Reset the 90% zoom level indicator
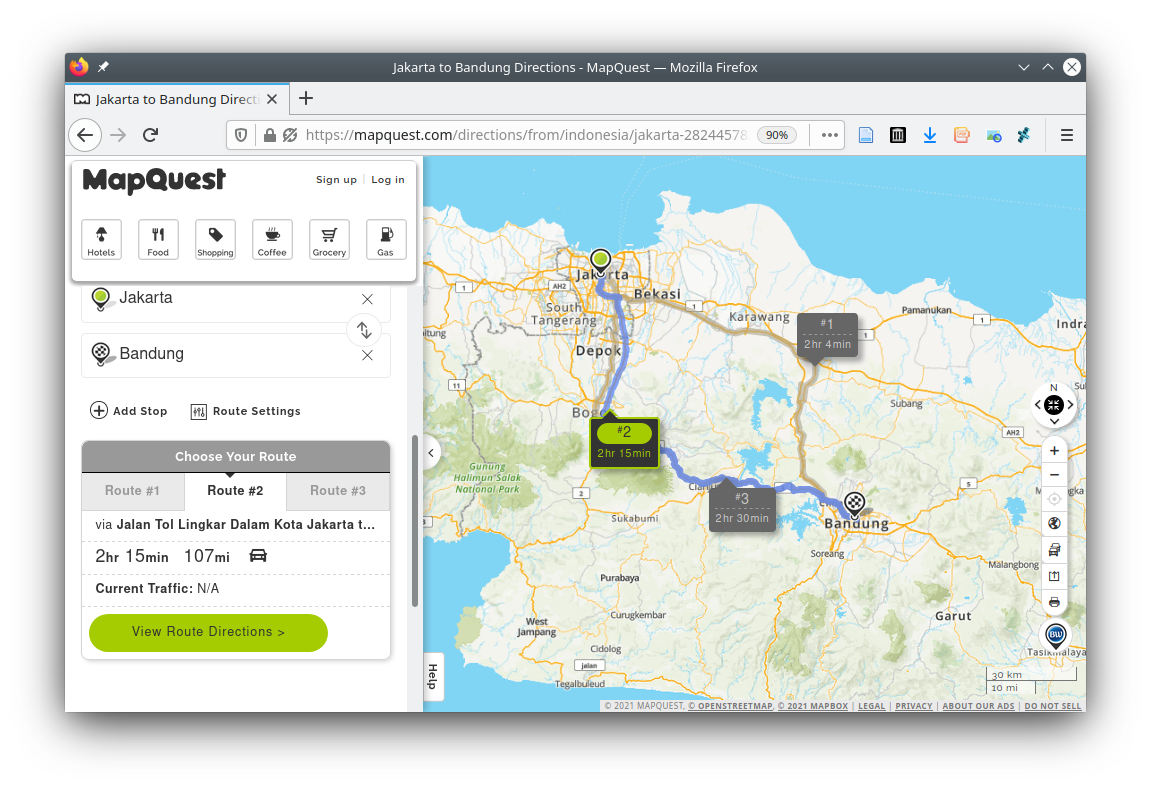This screenshot has width=1151, height=789. [x=777, y=135]
